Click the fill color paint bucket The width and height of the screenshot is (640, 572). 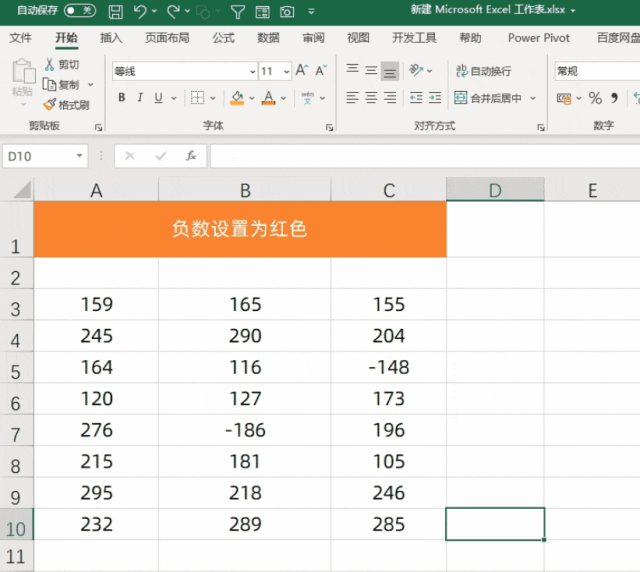[x=236, y=98]
